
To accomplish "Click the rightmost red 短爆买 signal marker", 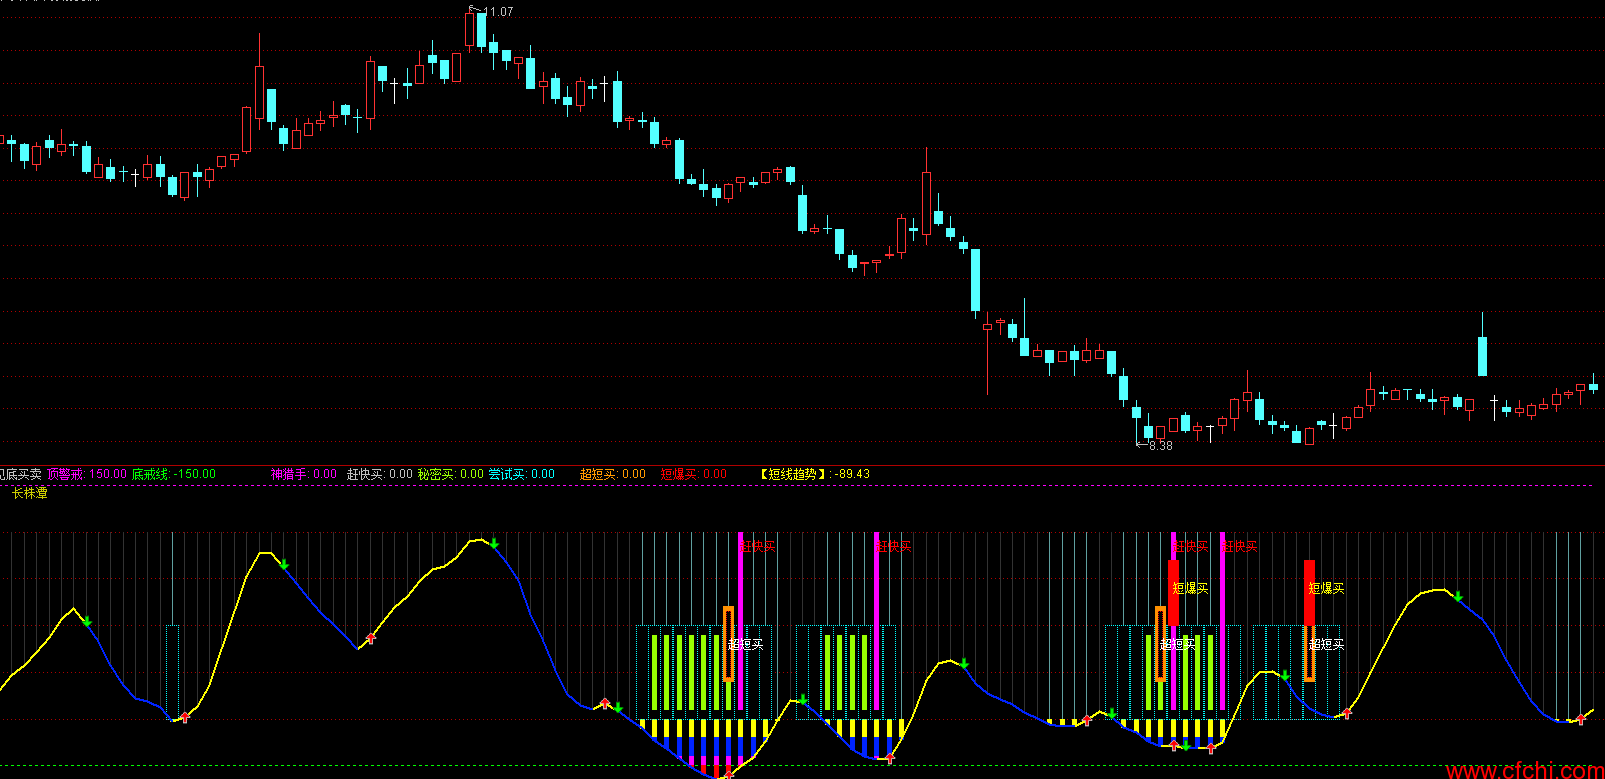I will coord(1309,592).
